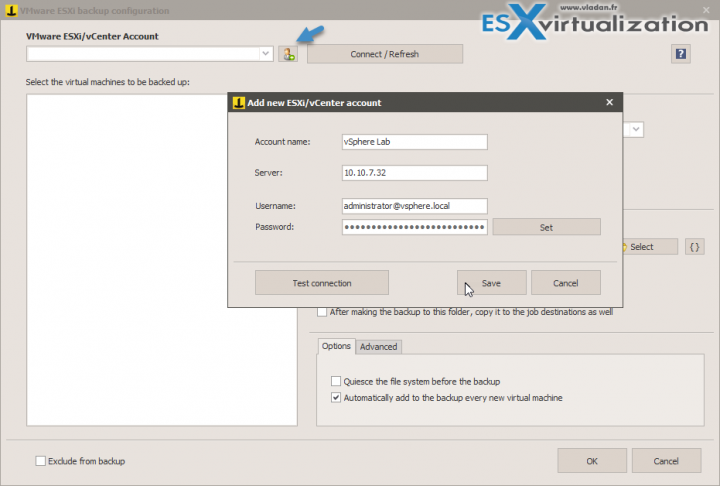Screen dimensions: 720x486
Task: Click the Password field
Action: (x=414, y=227)
